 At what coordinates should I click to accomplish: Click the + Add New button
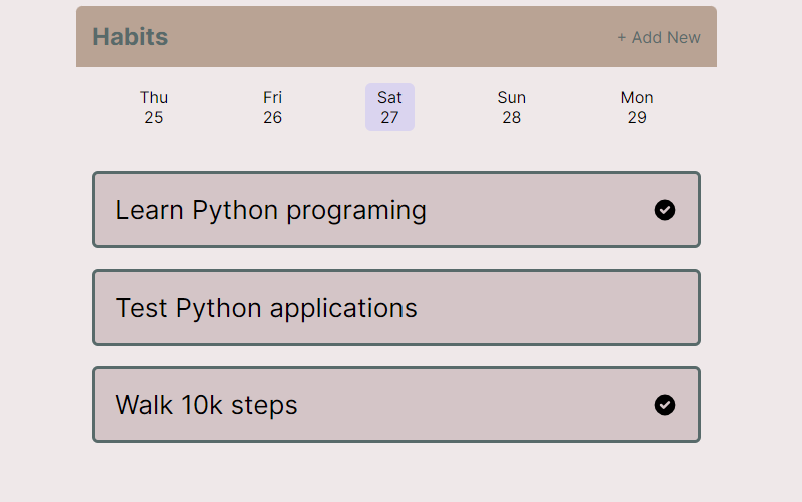pyautogui.click(x=659, y=37)
